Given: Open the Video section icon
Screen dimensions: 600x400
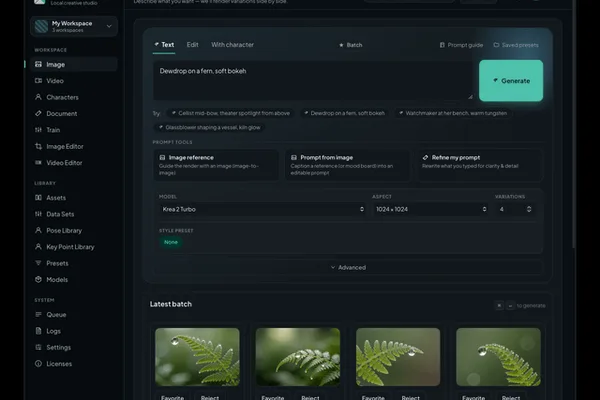Looking at the screenshot, I should [x=38, y=81].
